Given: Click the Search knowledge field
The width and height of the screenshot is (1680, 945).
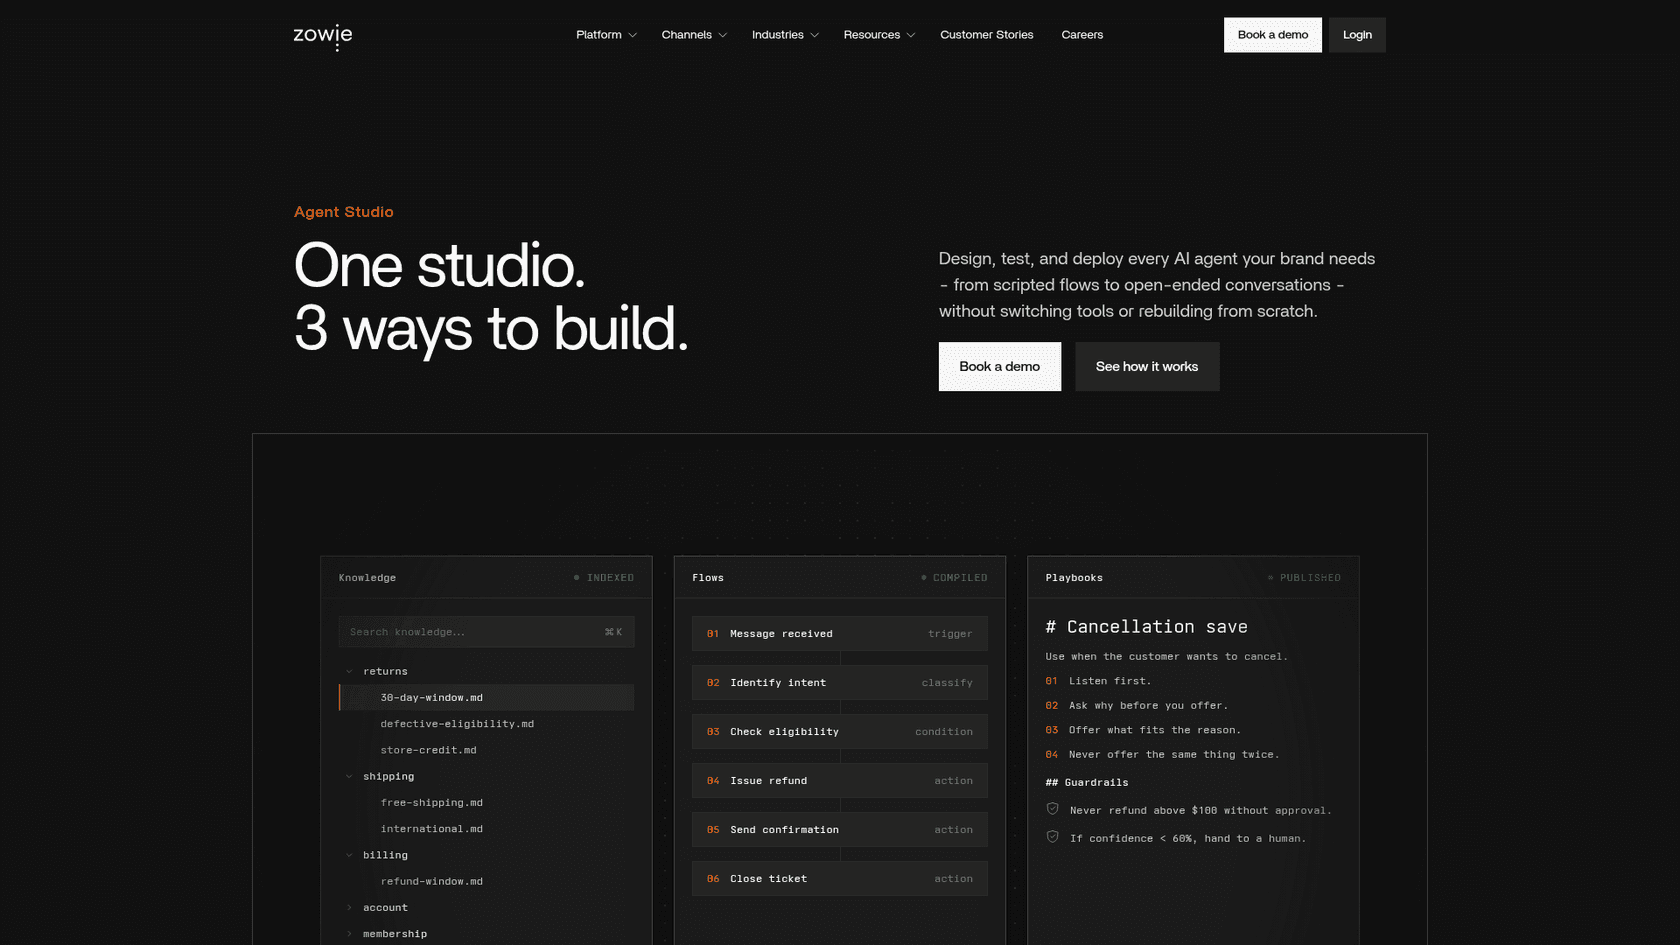Looking at the screenshot, I should [486, 632].
